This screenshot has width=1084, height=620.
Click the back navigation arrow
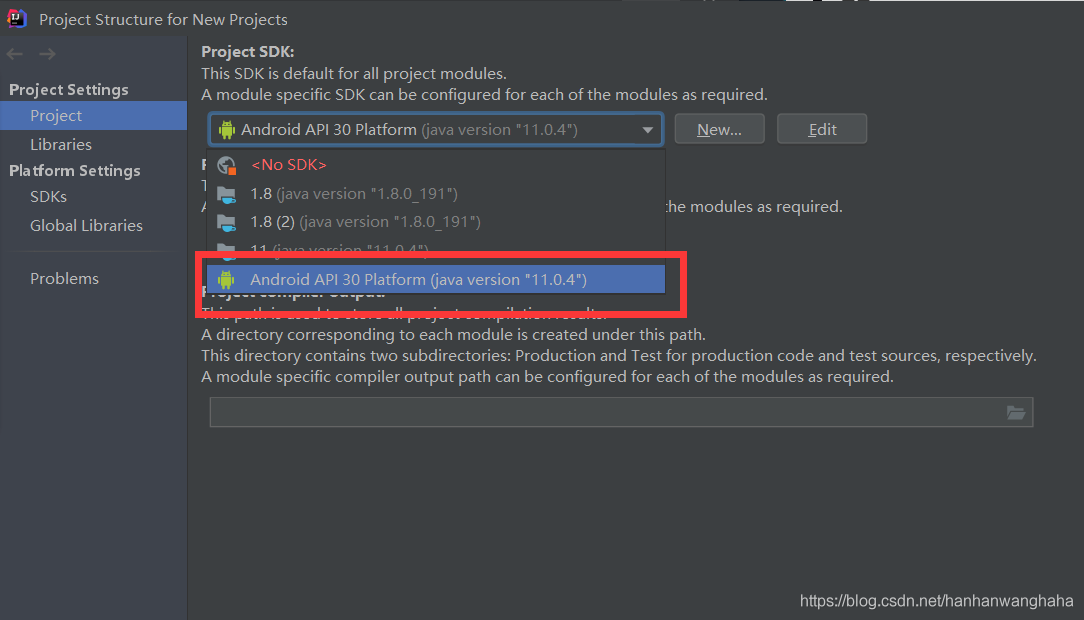14,54
